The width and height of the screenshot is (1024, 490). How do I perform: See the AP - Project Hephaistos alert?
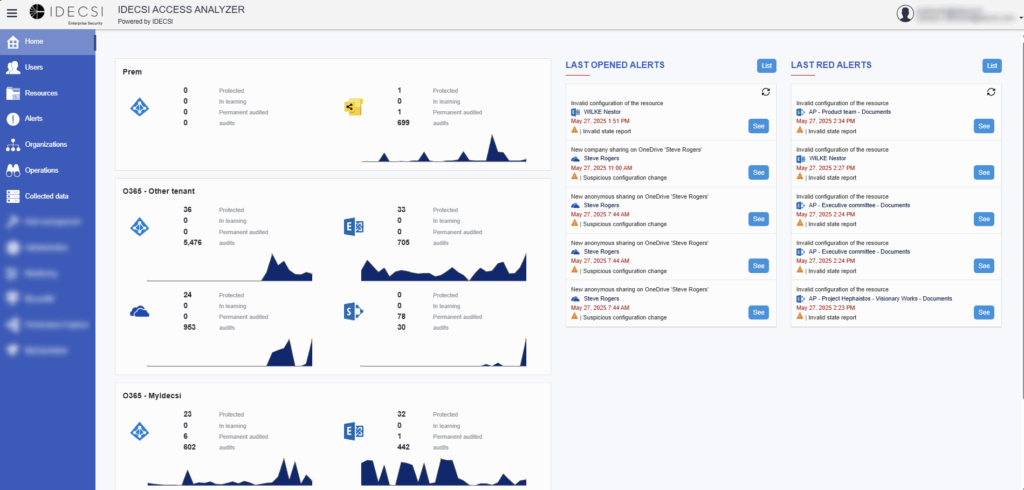[x=984, y=312]
